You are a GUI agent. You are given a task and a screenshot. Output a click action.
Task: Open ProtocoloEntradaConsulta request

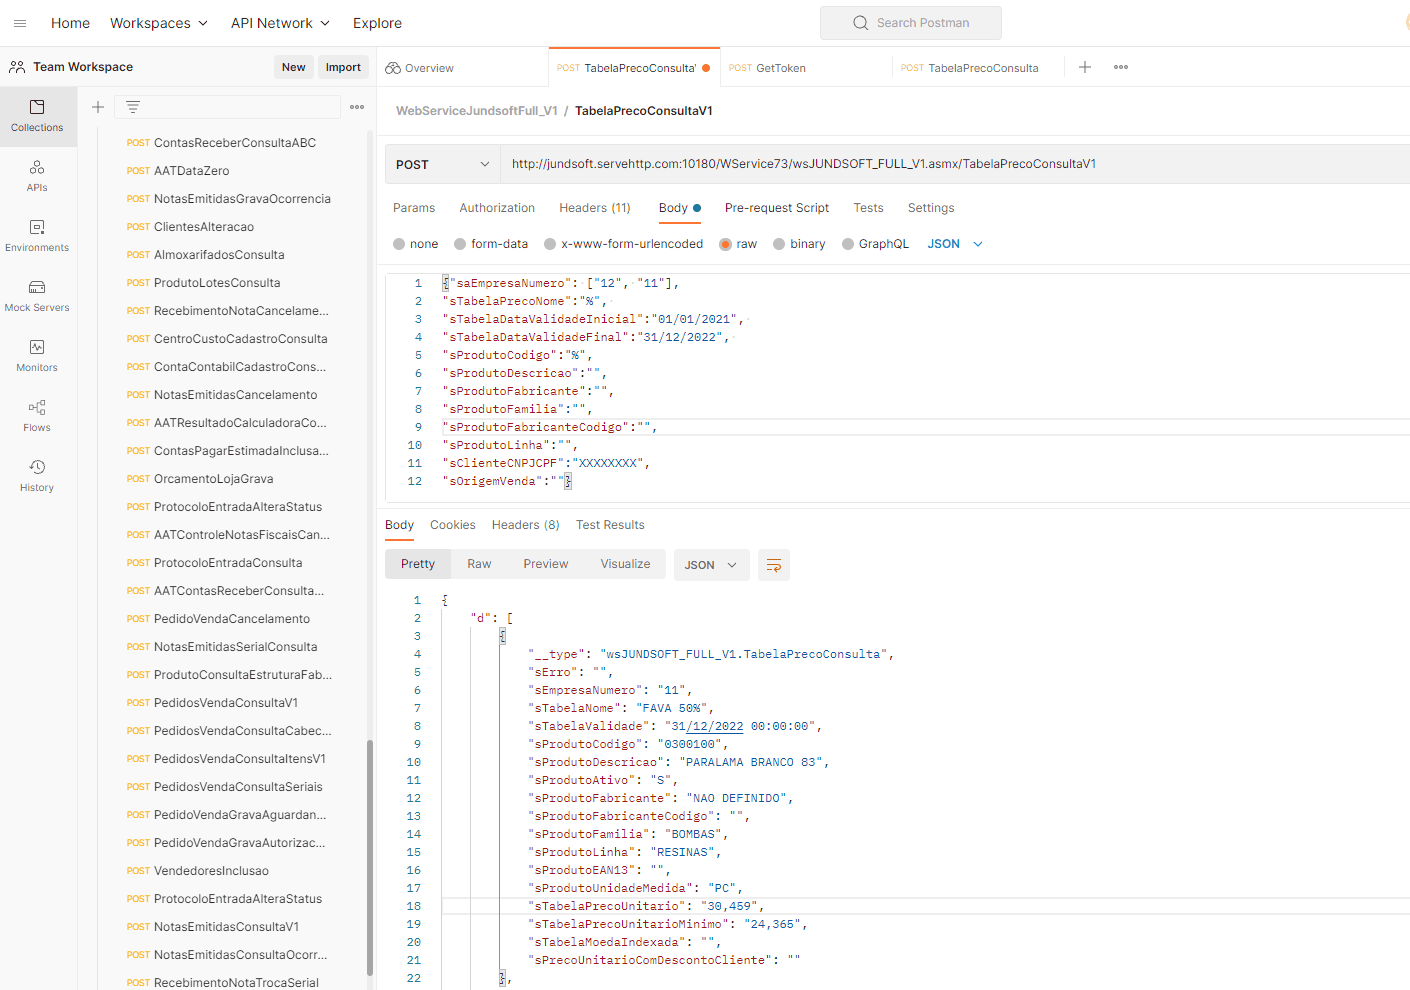(228, 563)
